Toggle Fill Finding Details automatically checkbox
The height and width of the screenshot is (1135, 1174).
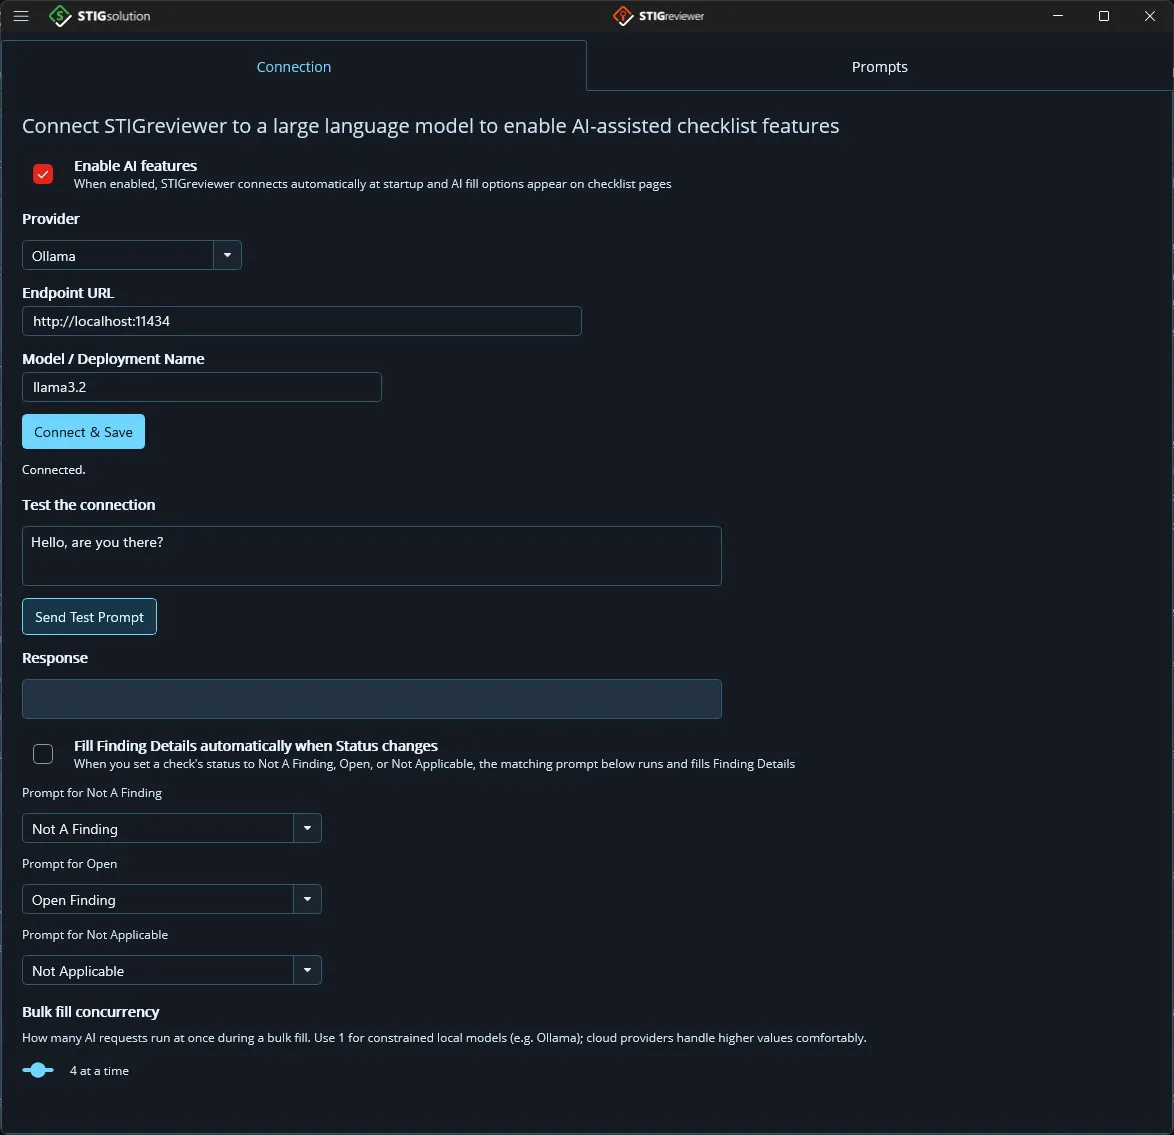coord(43,754)
